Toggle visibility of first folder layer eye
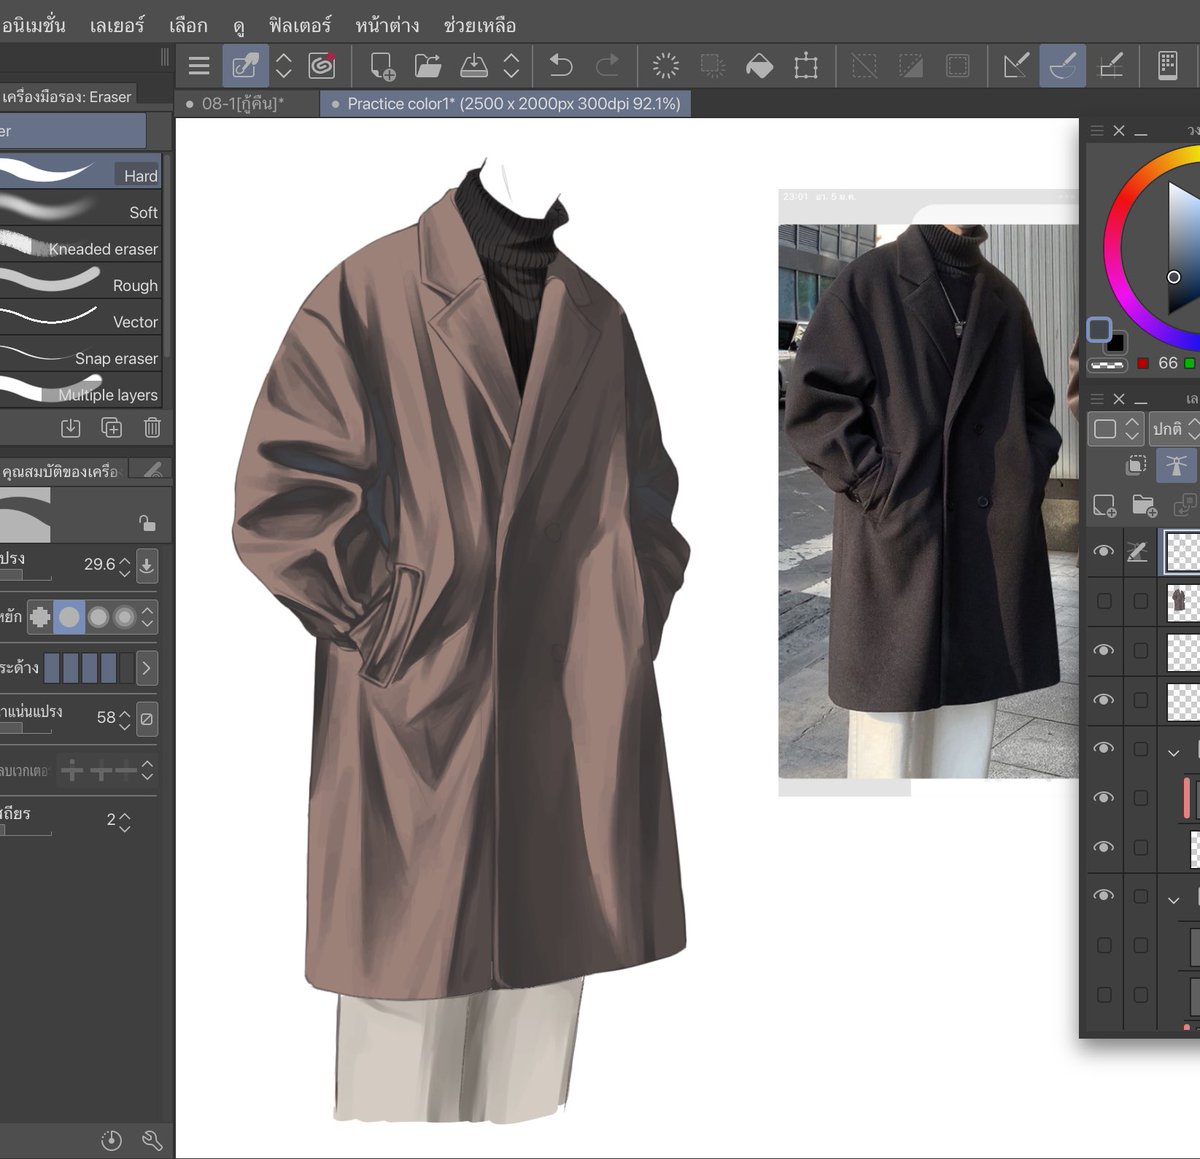Screen dimensions: 1200x1159 point(1104,748)
